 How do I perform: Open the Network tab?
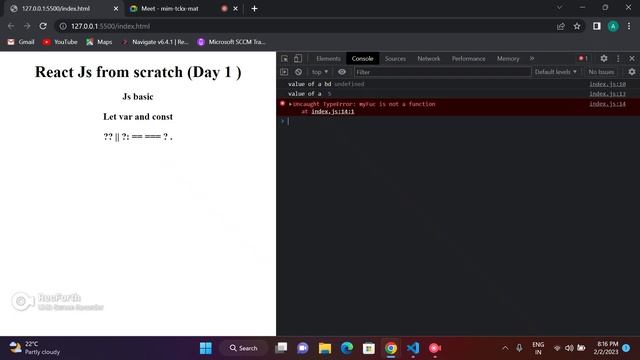[429, 59]
